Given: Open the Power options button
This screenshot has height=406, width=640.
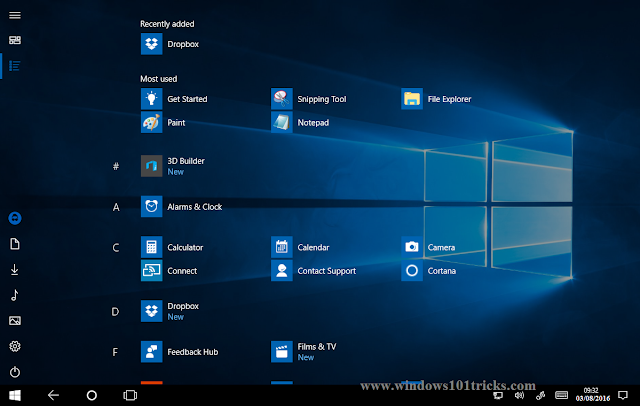Looking at the screenshot, I should 15,372.
